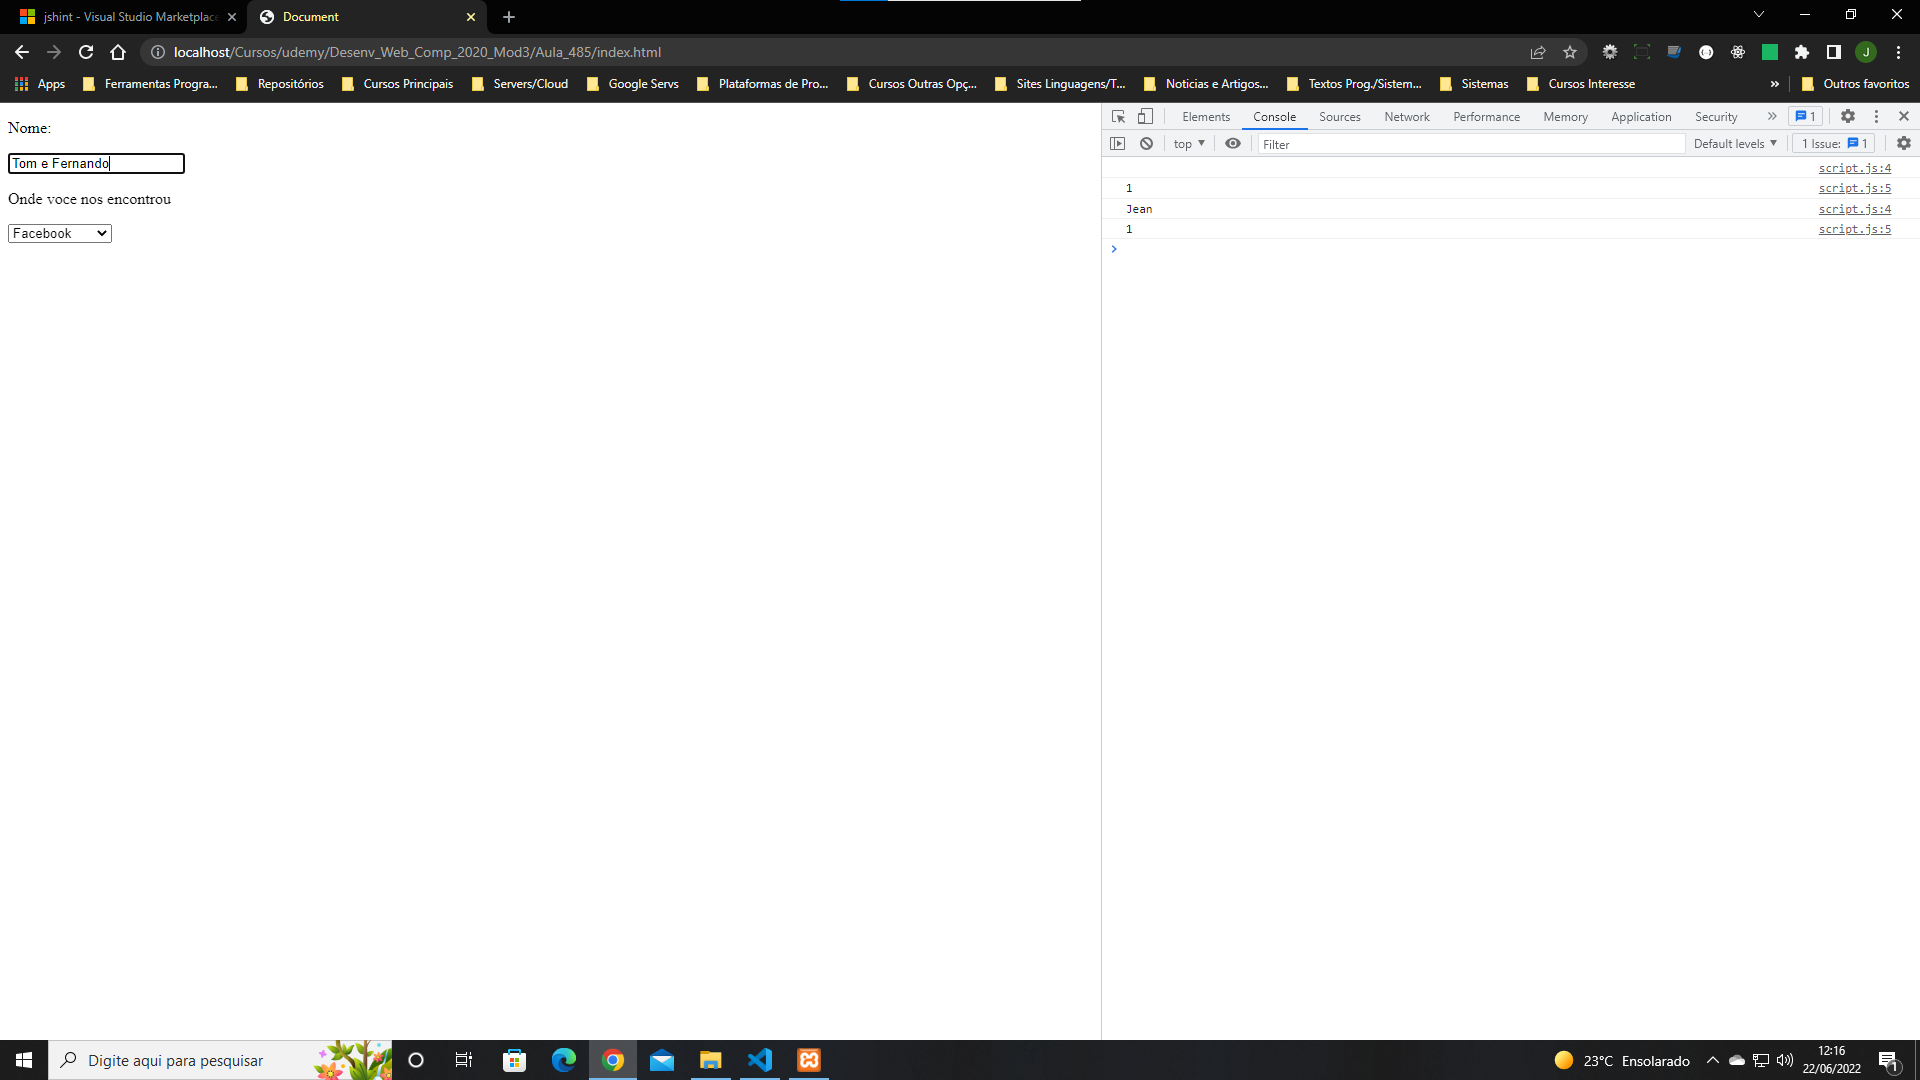Bookmark this page with the star icon

point(1570,52)
